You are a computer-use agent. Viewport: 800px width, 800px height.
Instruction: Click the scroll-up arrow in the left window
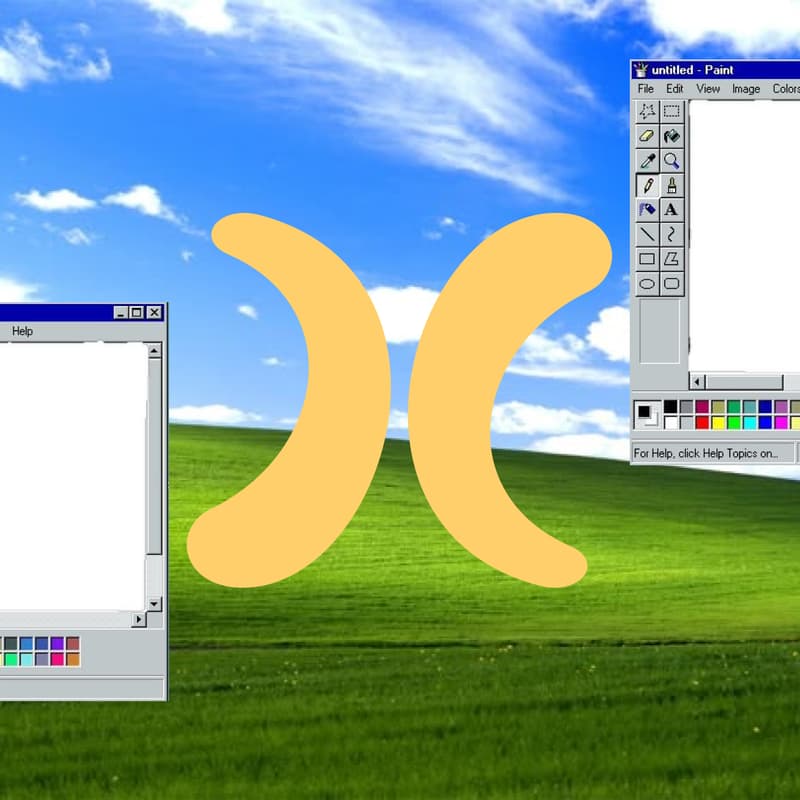(x=154, y=351)
